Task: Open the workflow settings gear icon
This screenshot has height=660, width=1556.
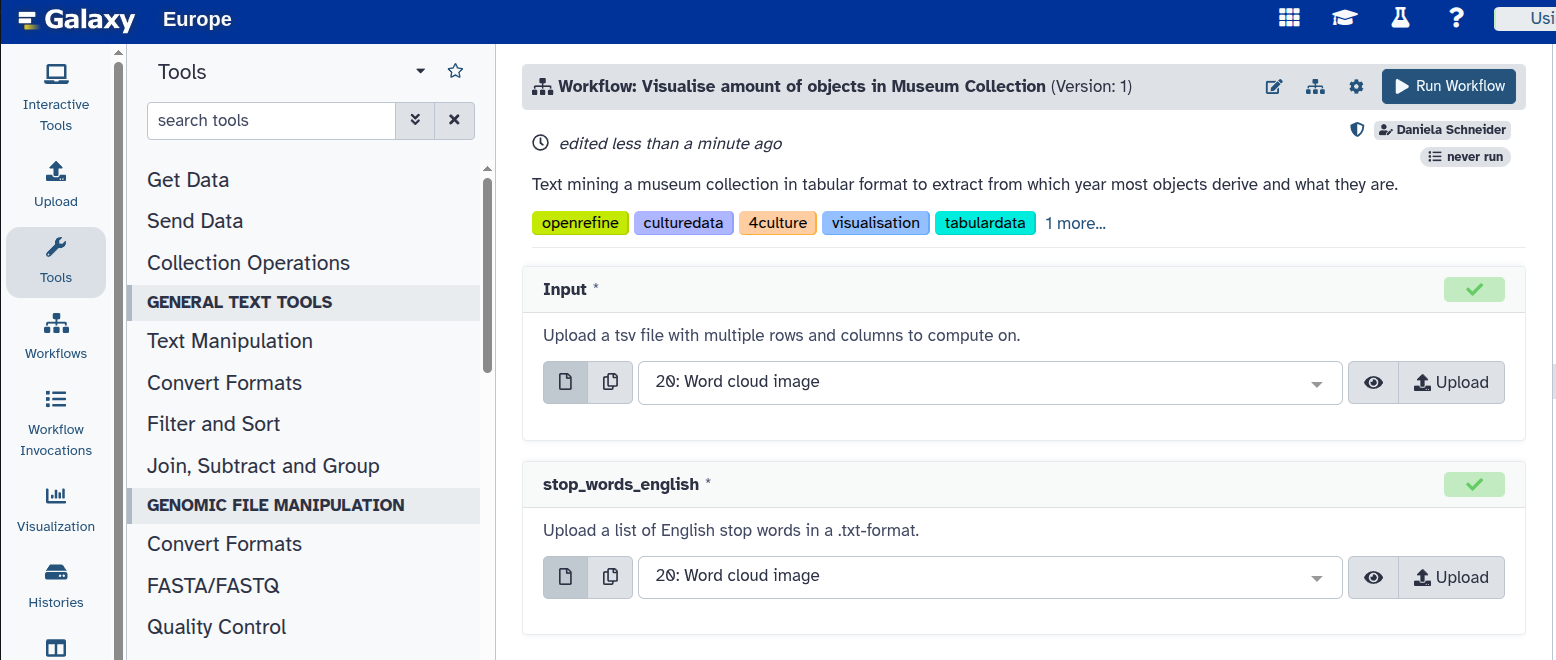Action: pyautogui.click(x=1356, y=87)
